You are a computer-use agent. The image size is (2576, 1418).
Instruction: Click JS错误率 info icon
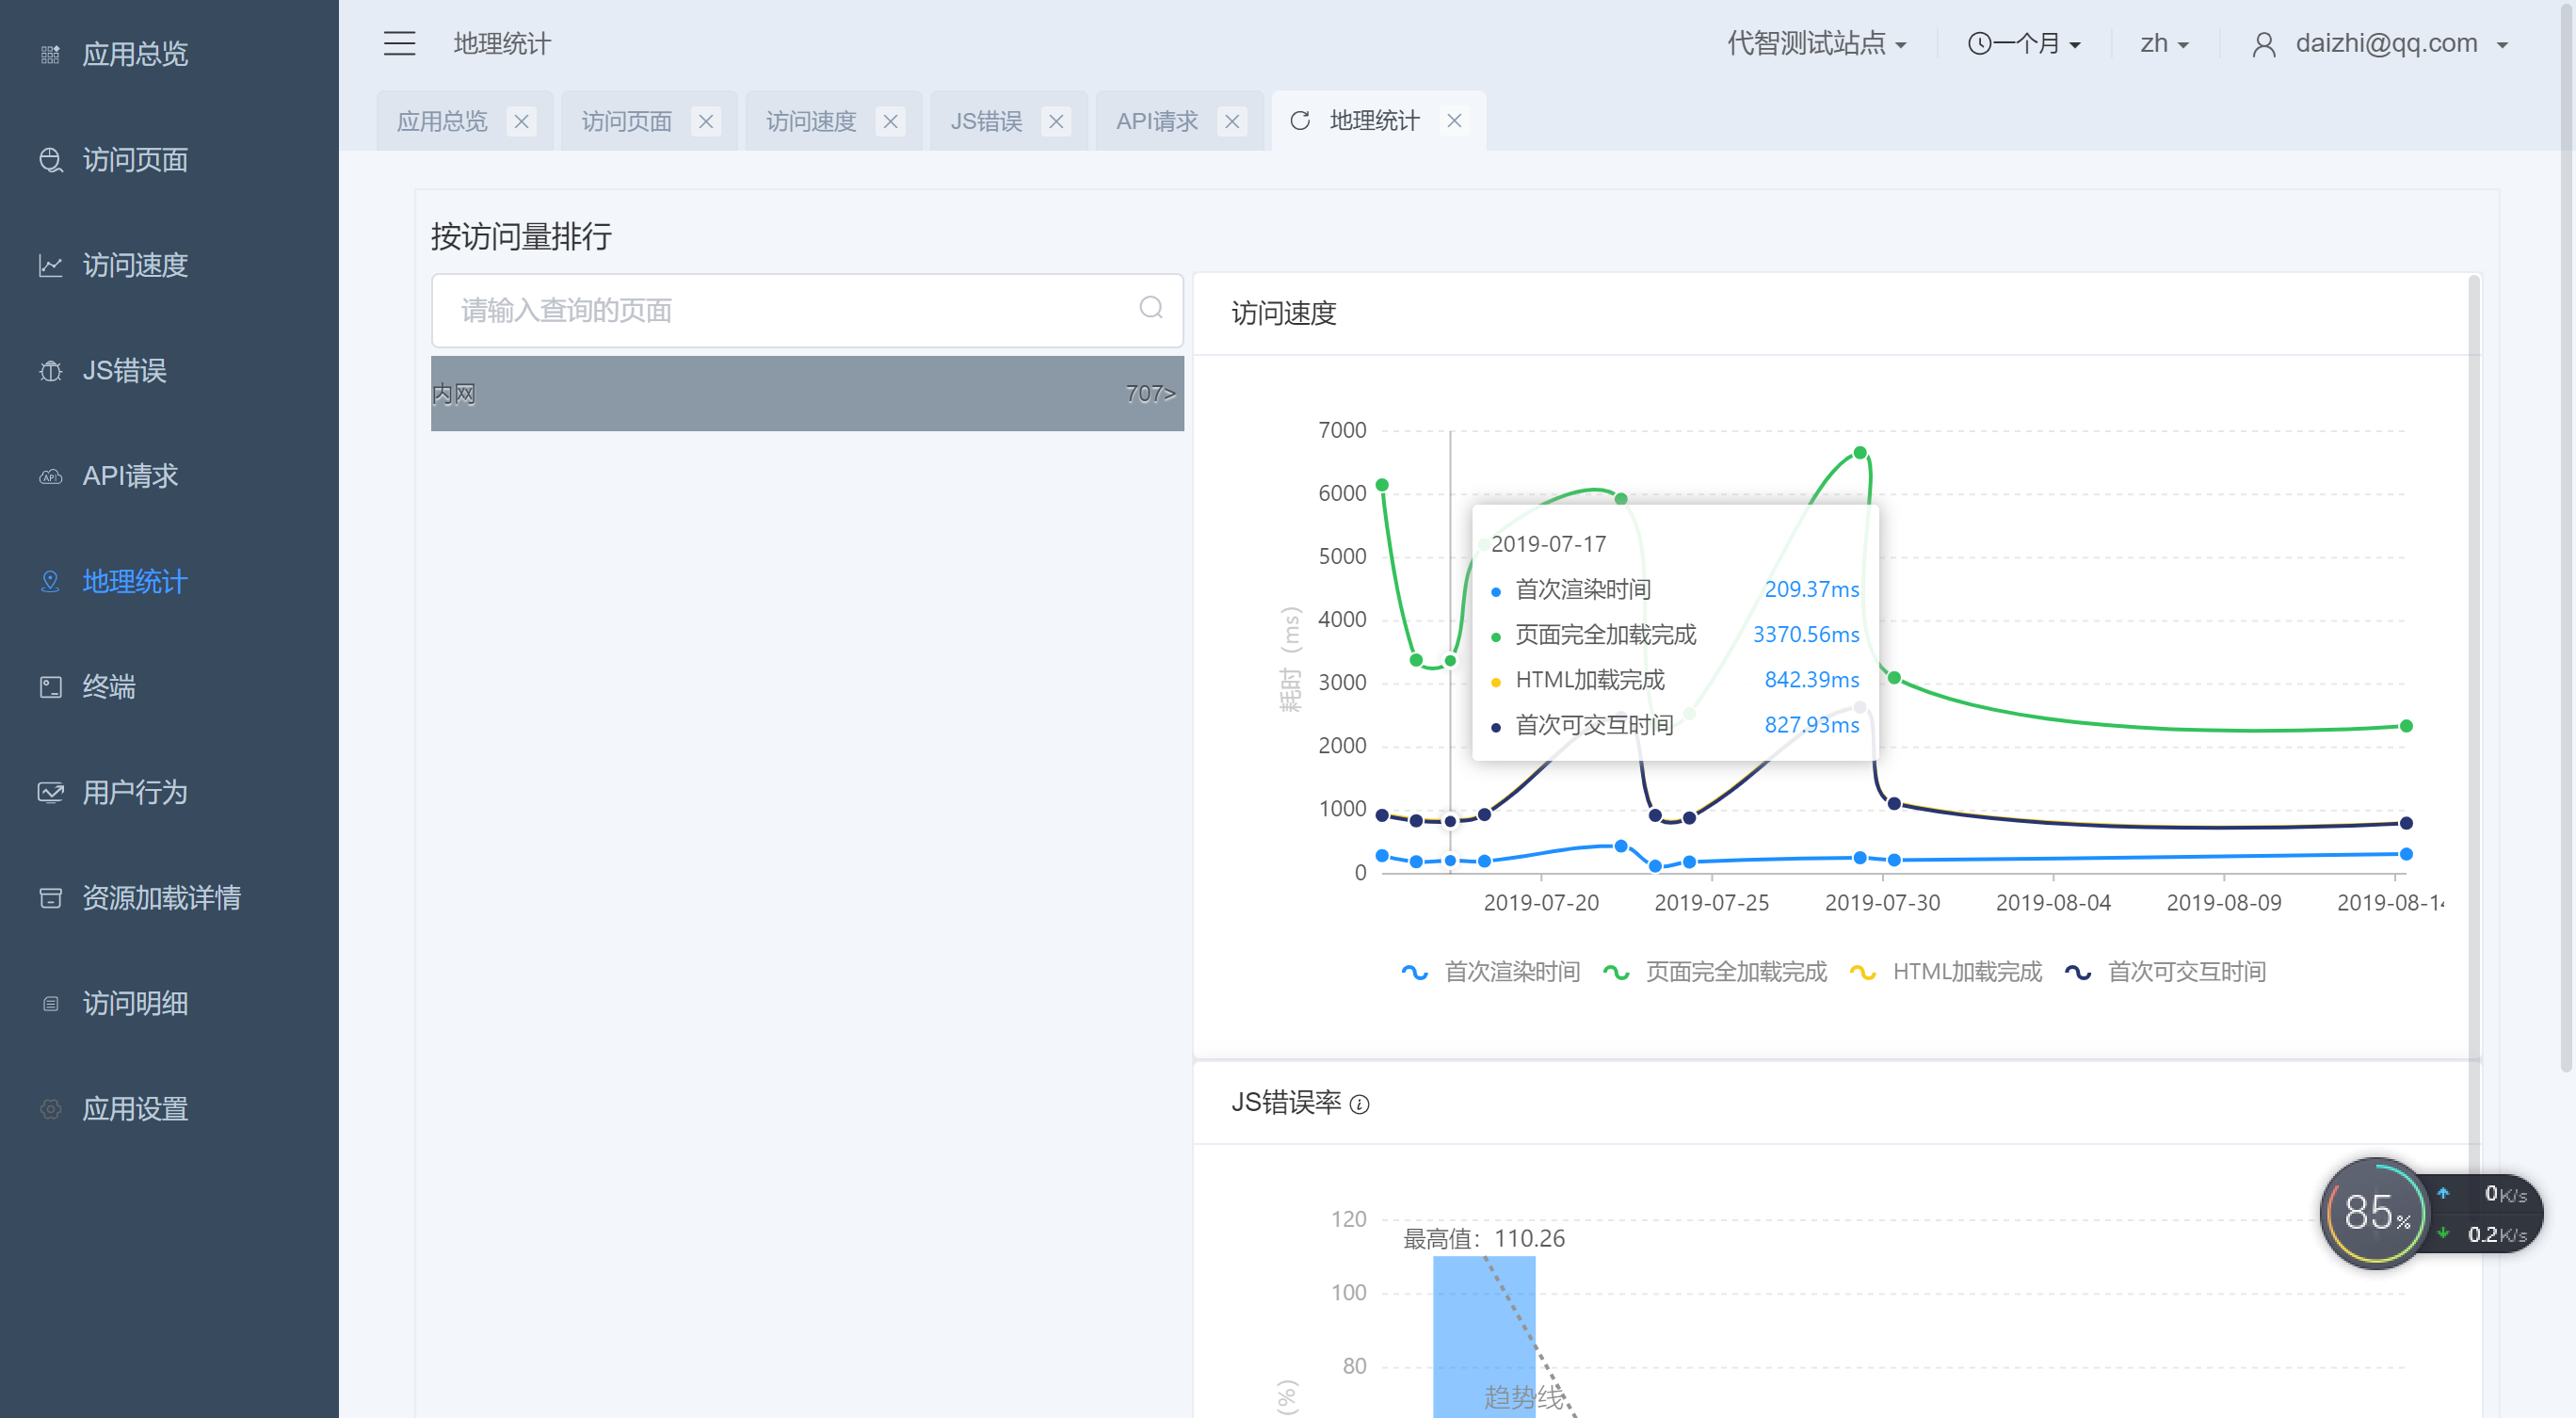click(x=1359, y=1104)
